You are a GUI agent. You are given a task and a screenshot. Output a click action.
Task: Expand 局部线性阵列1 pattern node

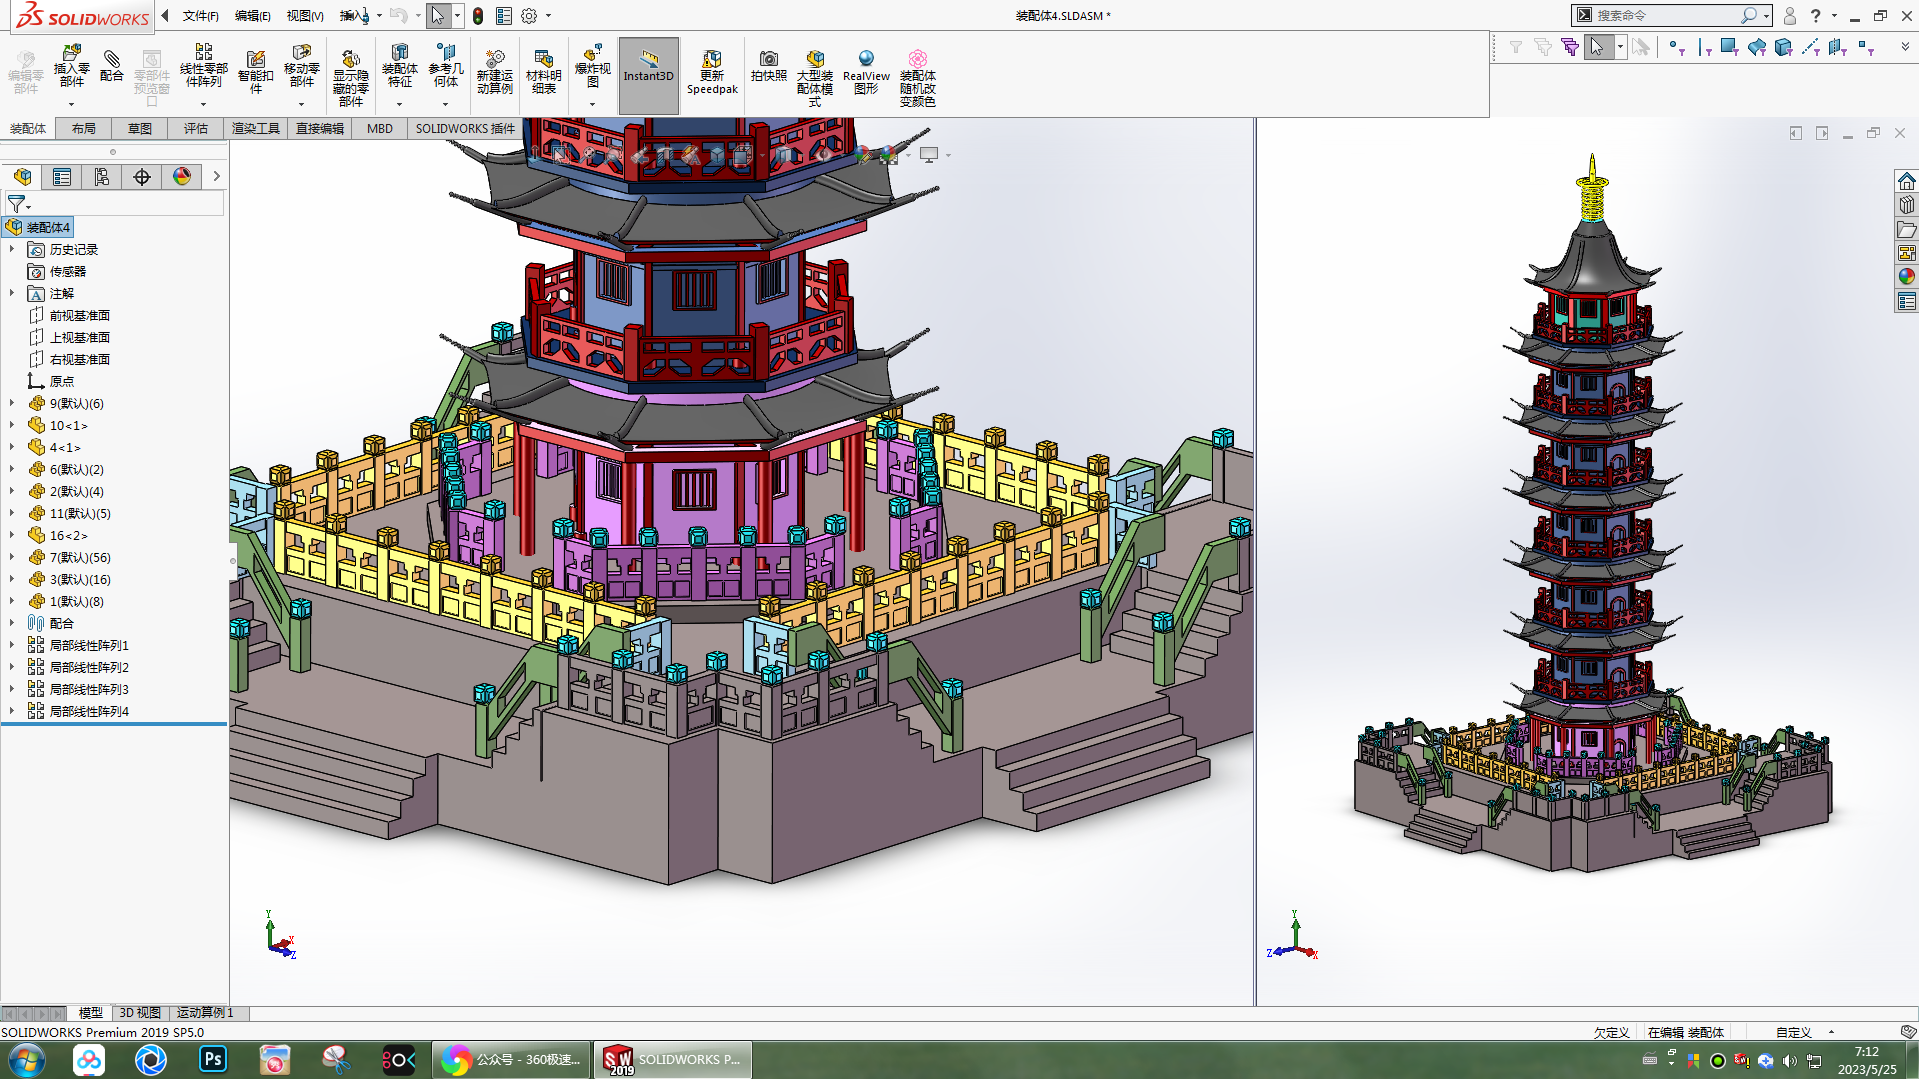point(12,645)
